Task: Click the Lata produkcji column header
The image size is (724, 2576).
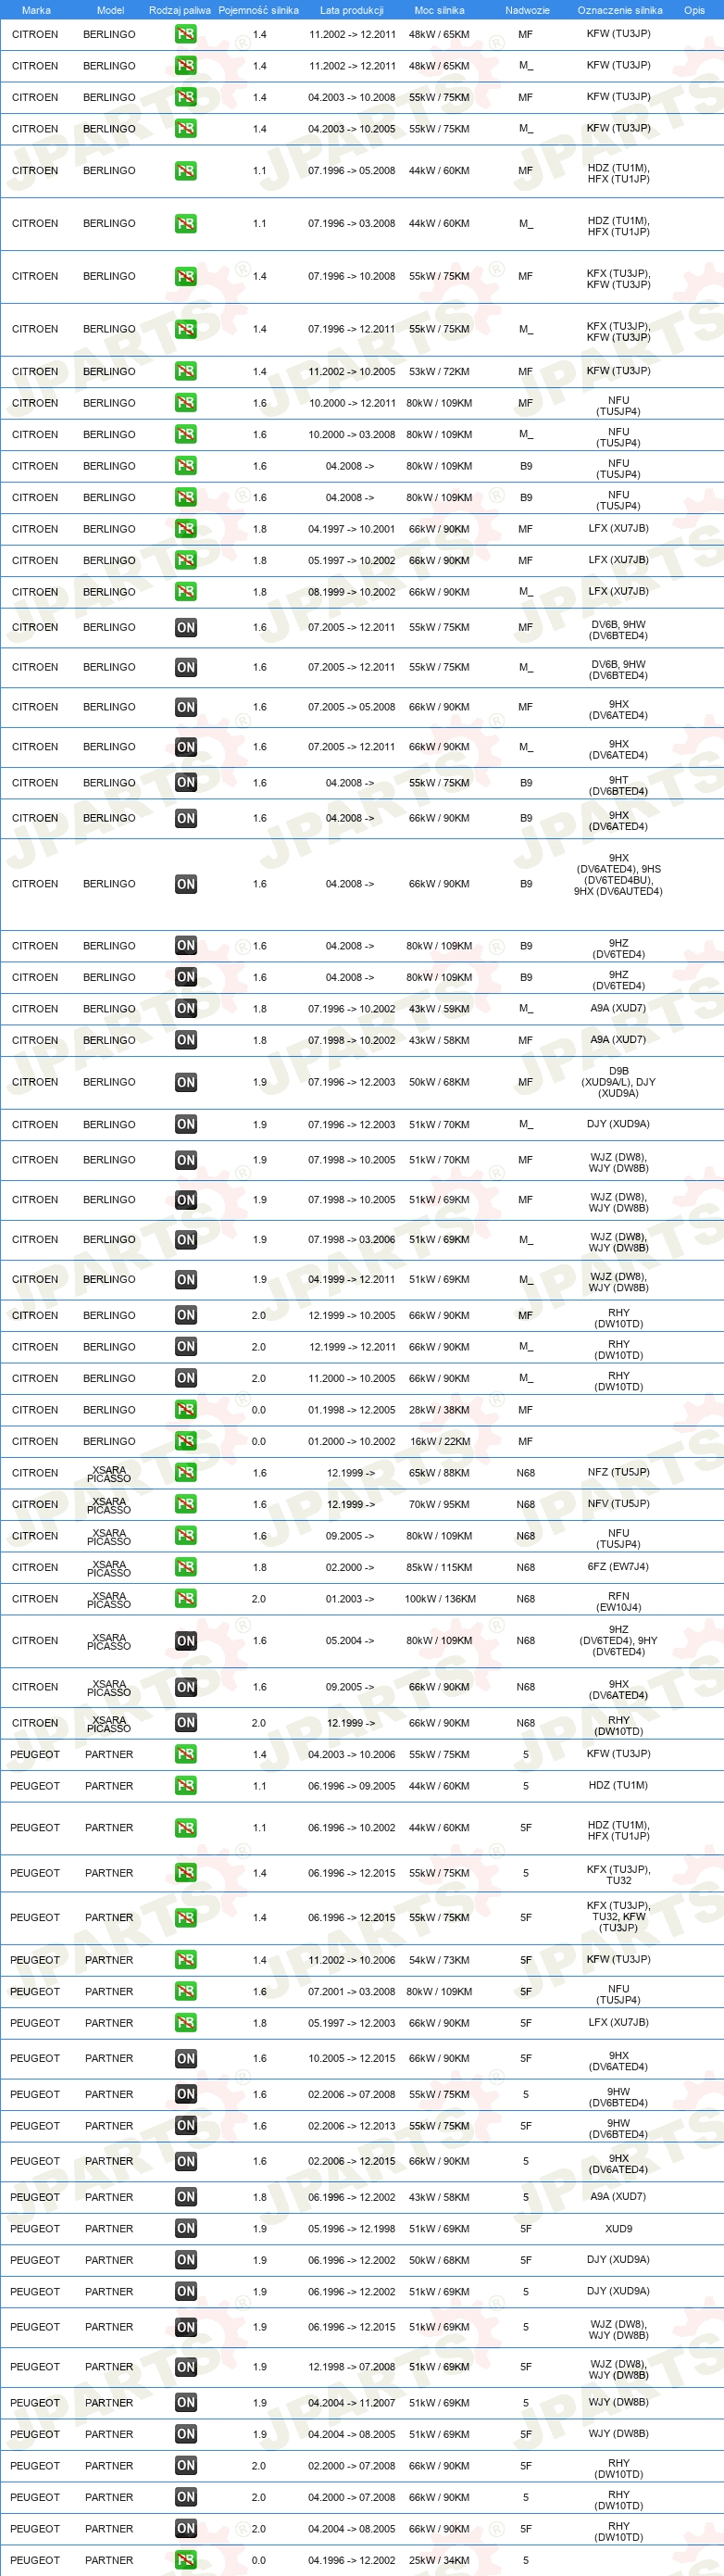Action: (x=352, y=10)
